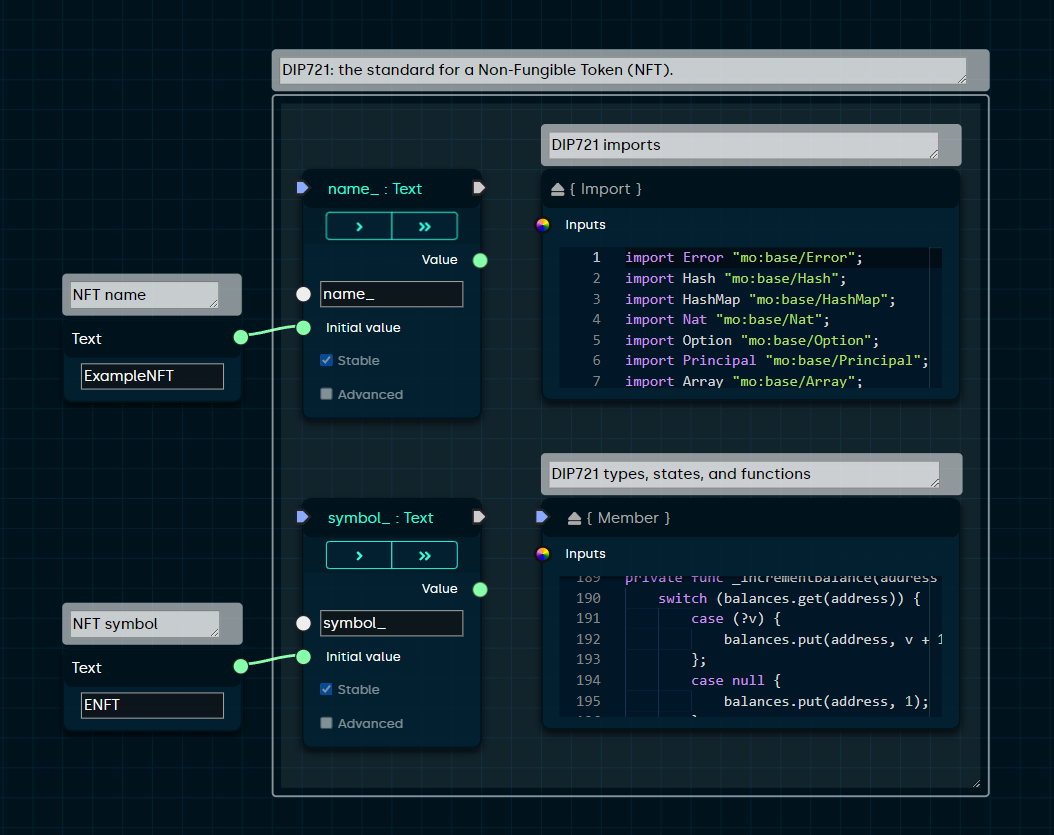Click the NFT name comment box
Screen dimensions: 1054x835
[145, 294]
